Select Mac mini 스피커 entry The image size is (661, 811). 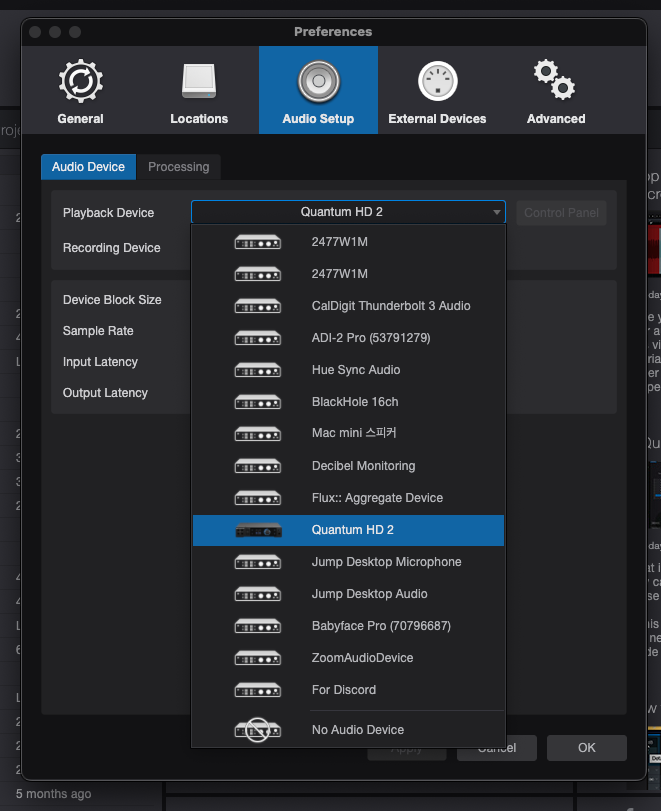pyautogui.click(x=348, y=433)
